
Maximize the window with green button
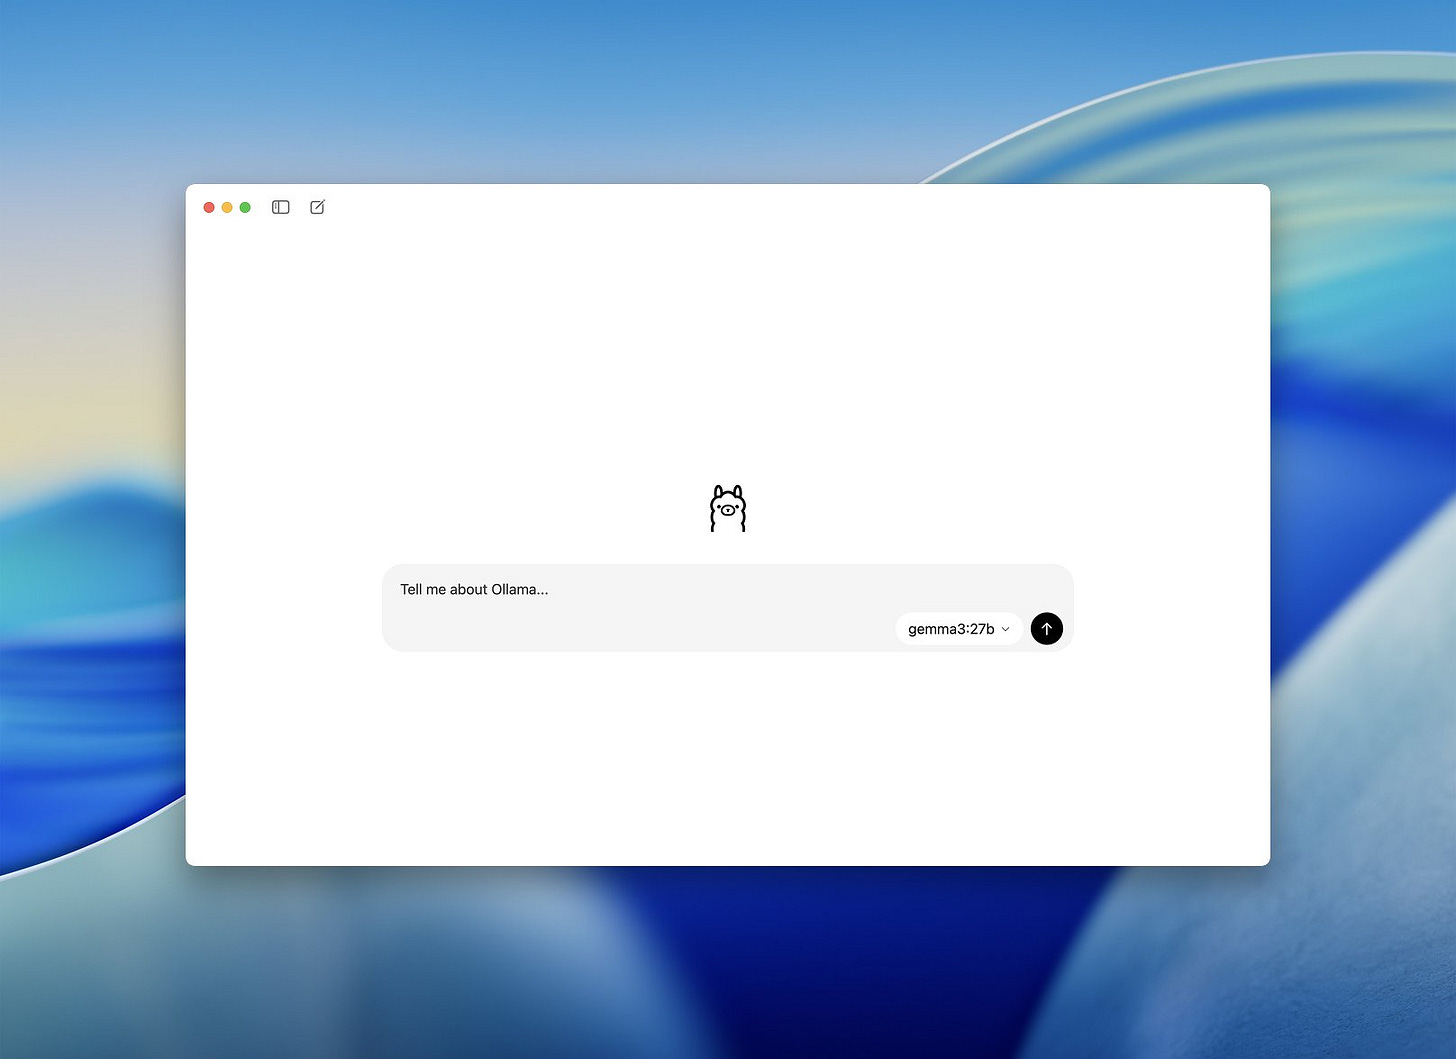(x=245, y=207)
